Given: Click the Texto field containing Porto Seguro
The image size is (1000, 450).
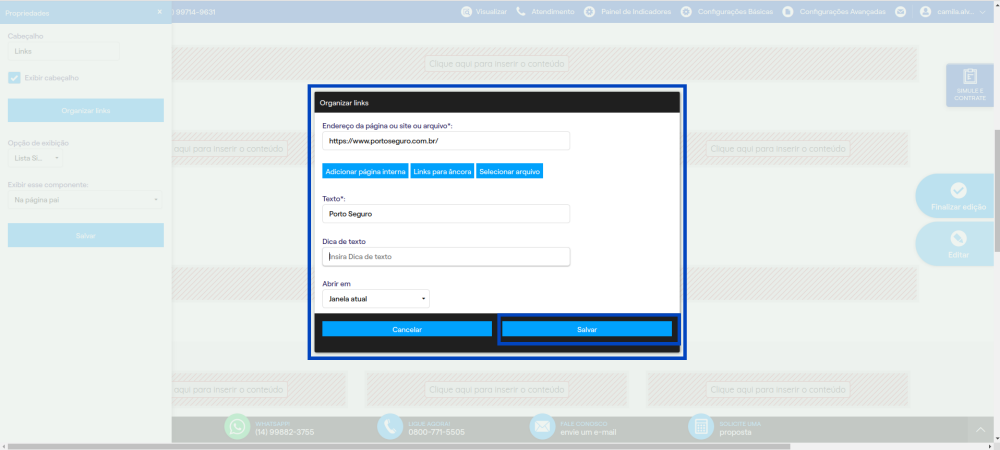Looking at the screenshot, I should point(446,214).
